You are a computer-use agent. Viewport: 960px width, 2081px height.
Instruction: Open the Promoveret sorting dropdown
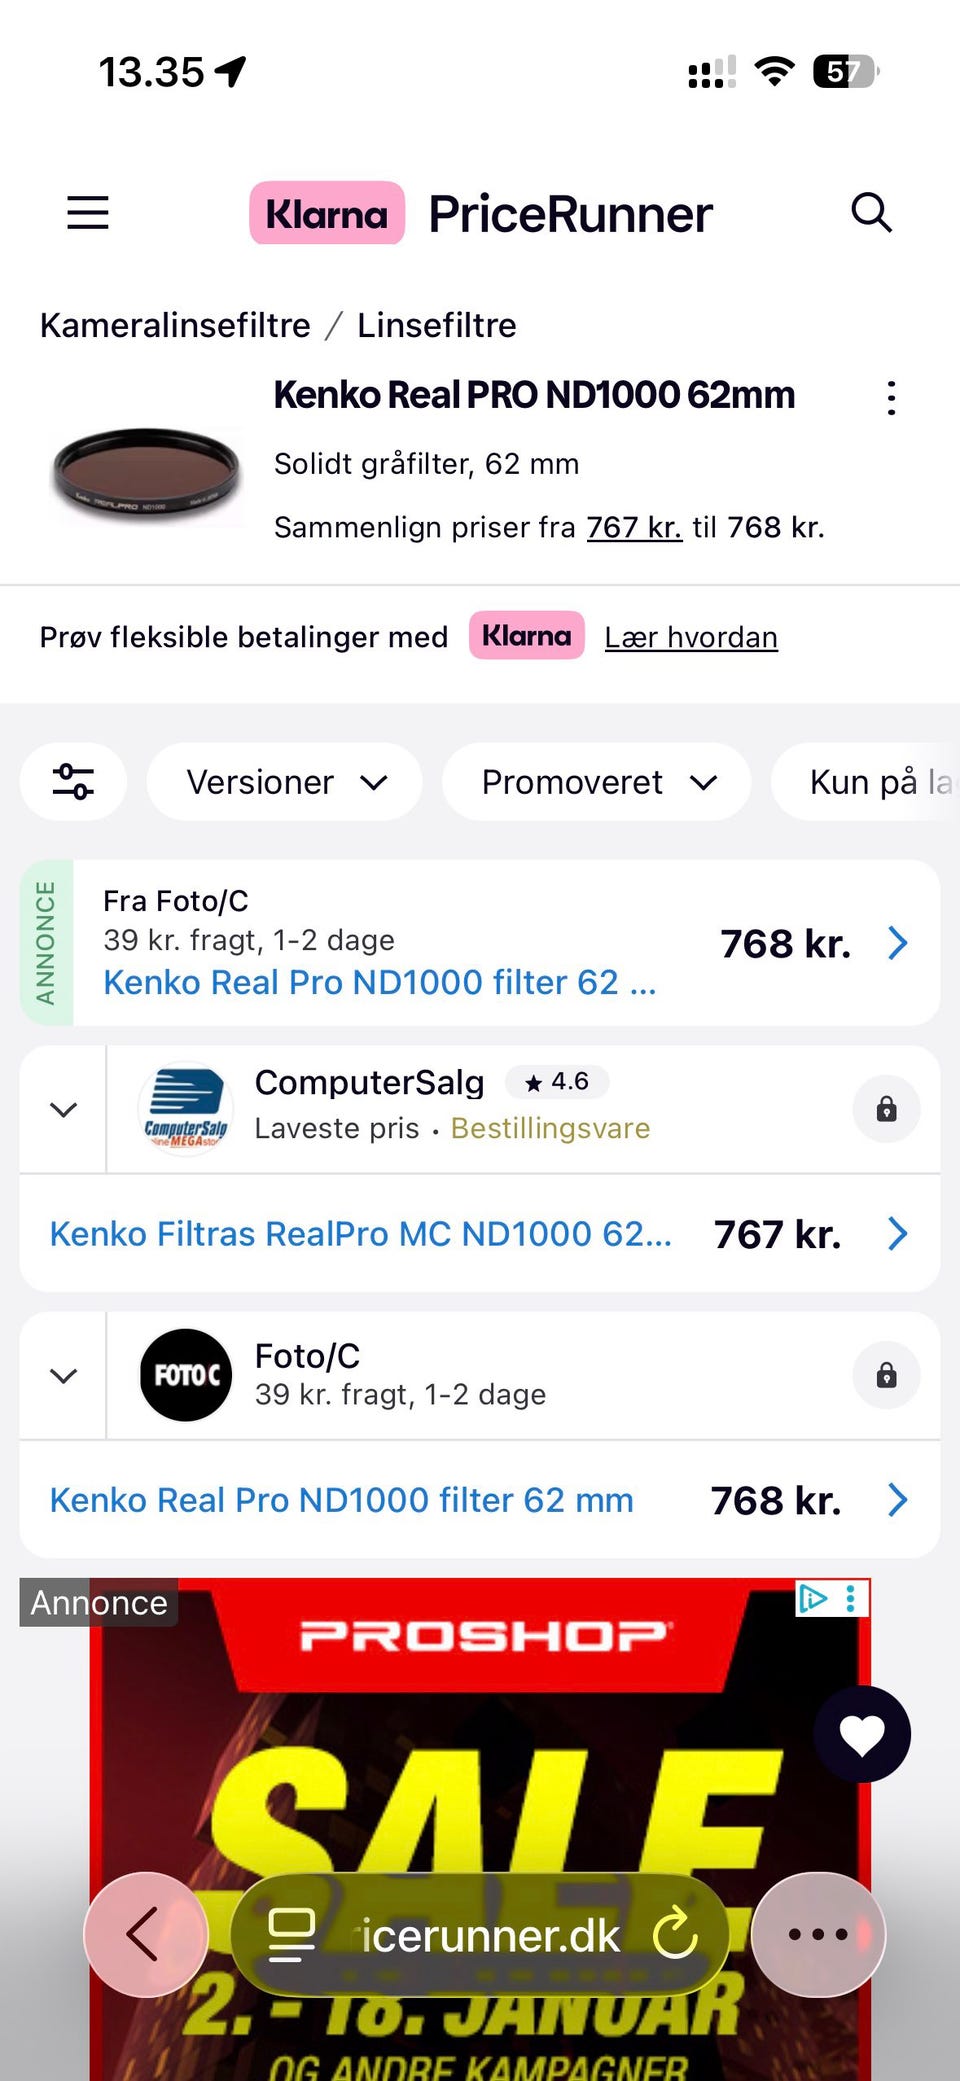coord(597,782)
